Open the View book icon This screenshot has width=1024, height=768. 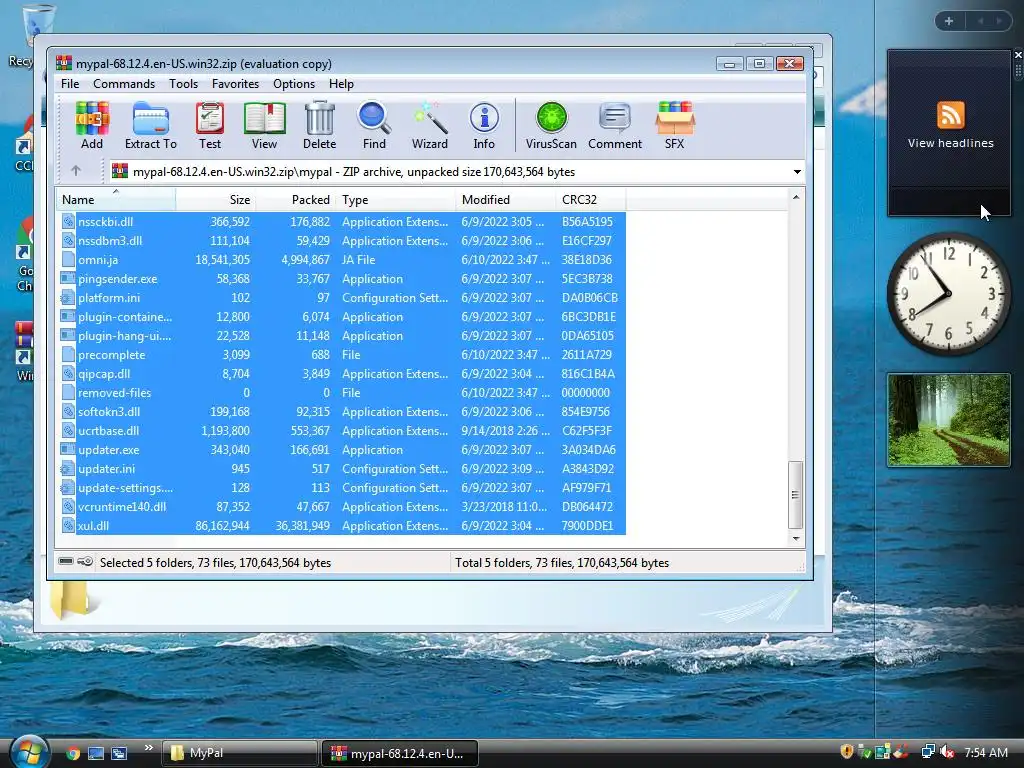pos(264,125)
